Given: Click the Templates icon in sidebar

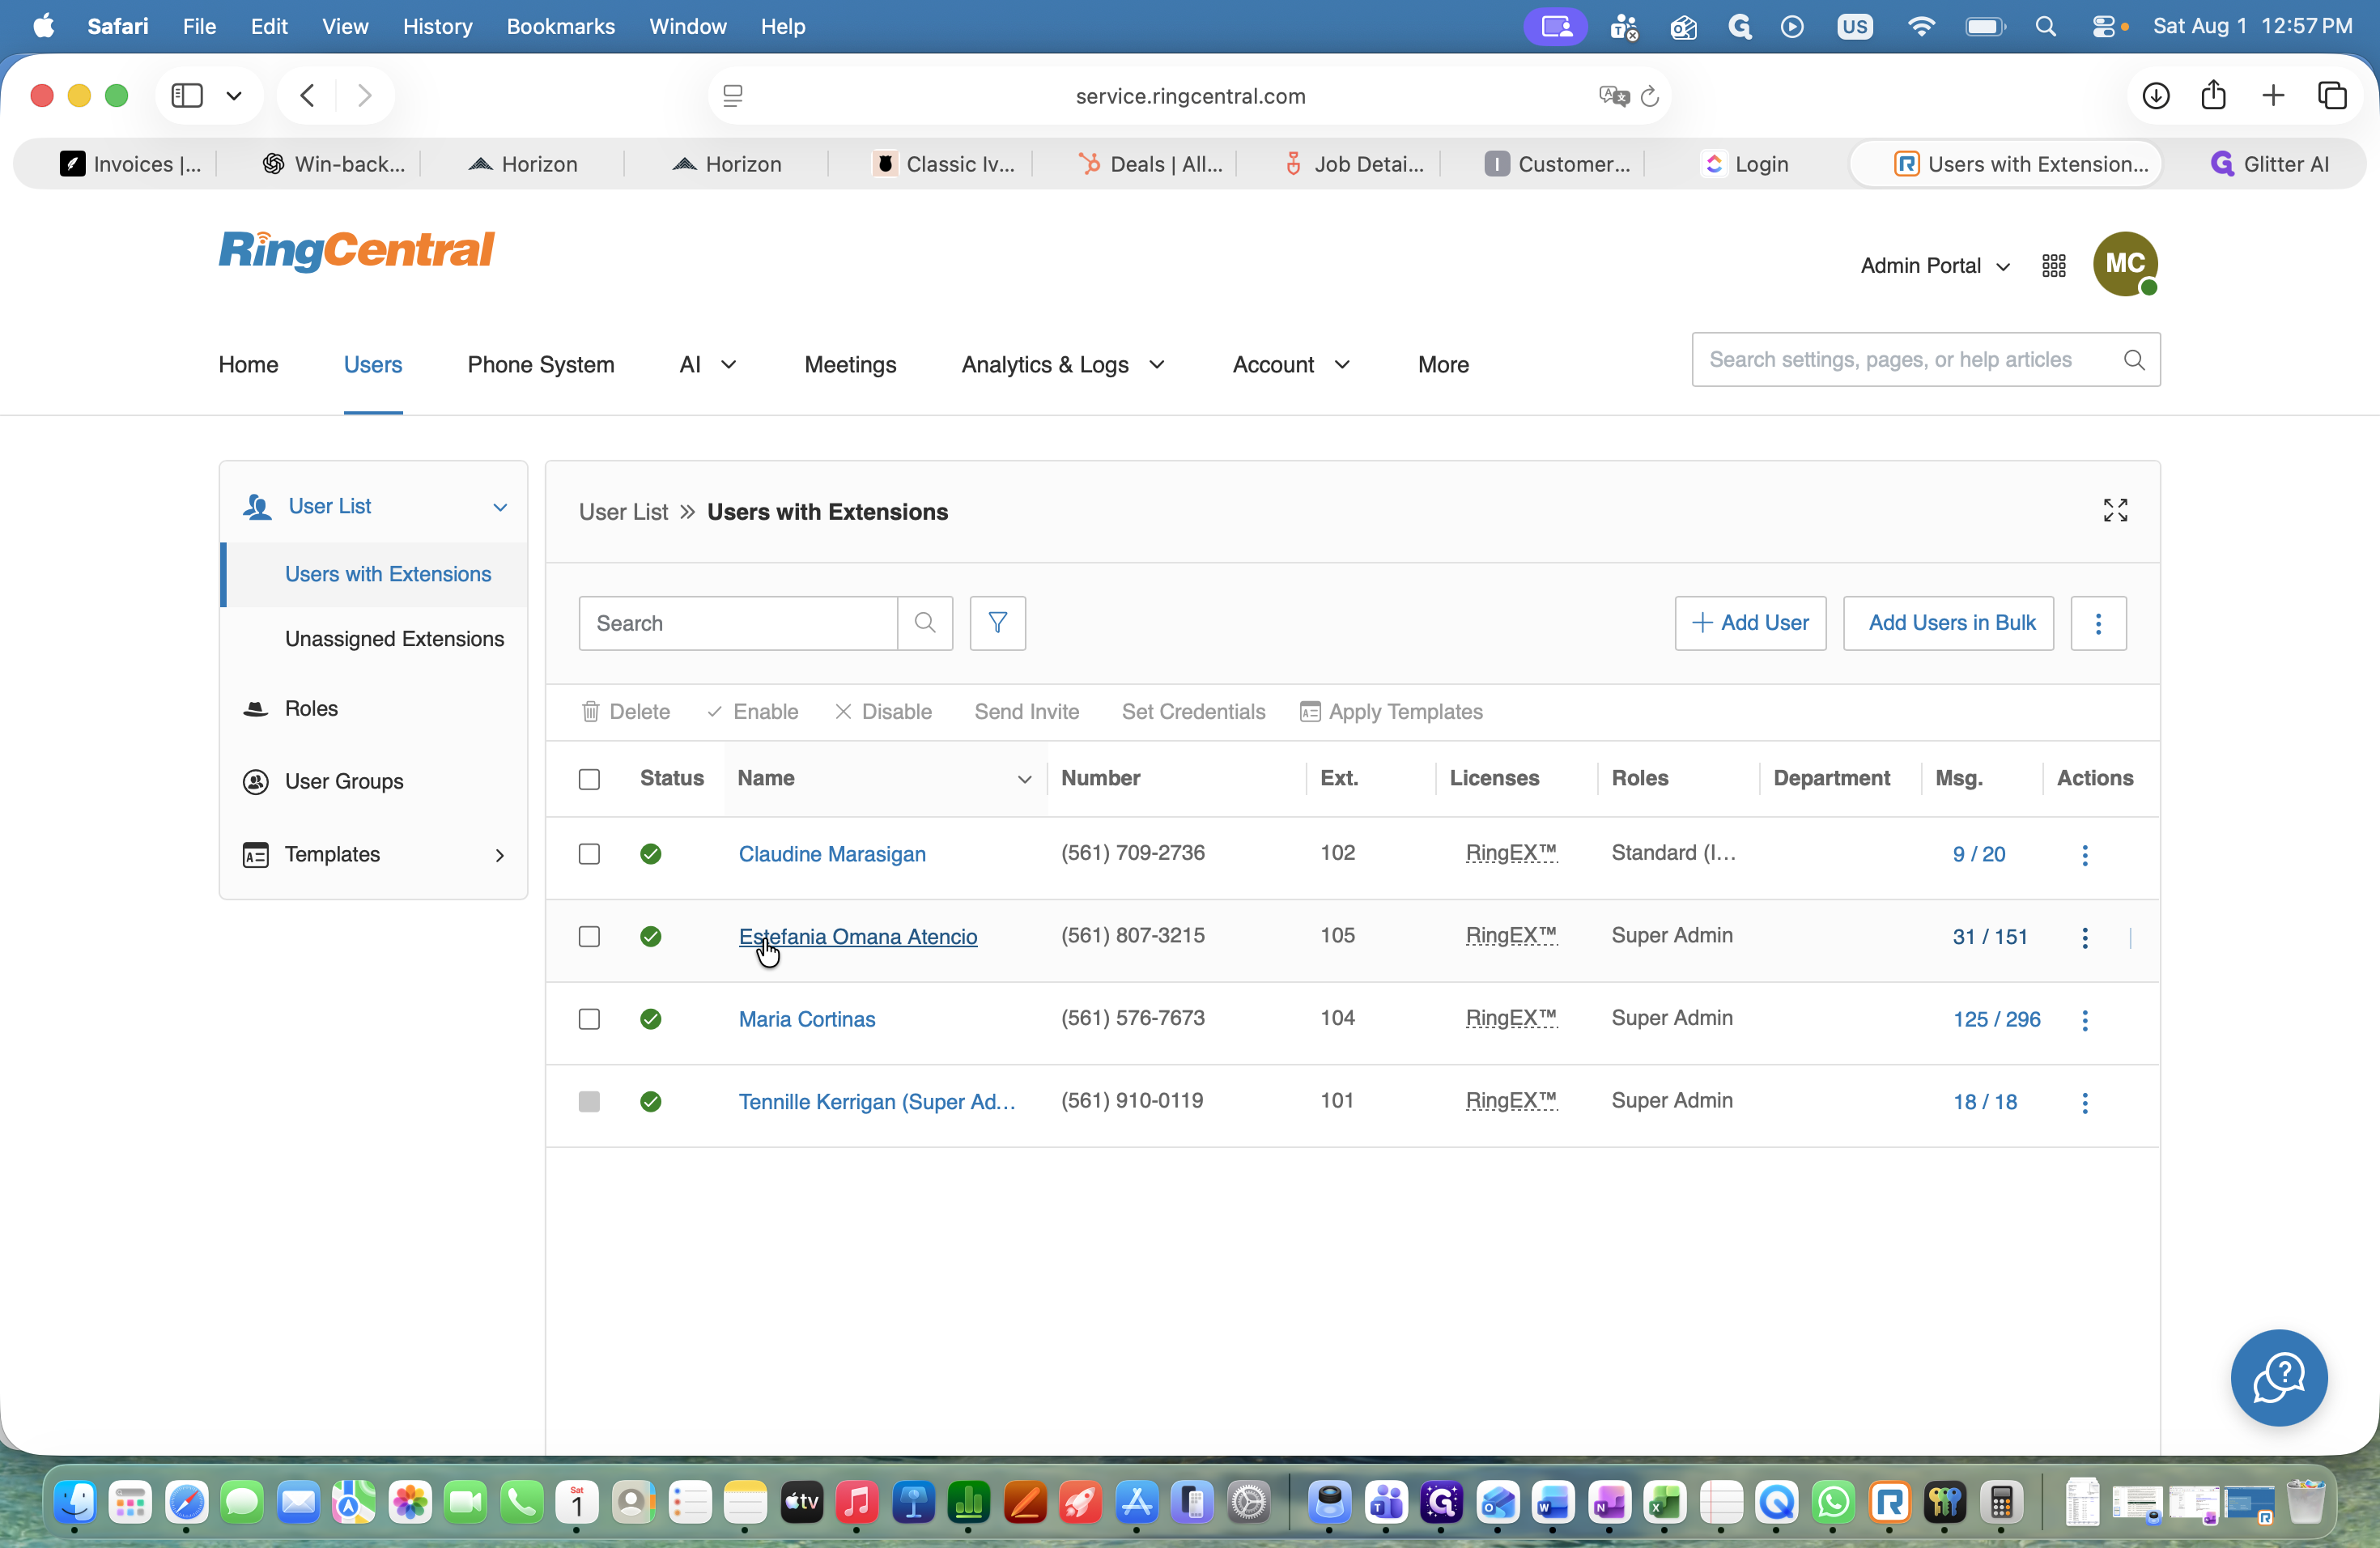Looking at the screenshot, I should (256, 855).
